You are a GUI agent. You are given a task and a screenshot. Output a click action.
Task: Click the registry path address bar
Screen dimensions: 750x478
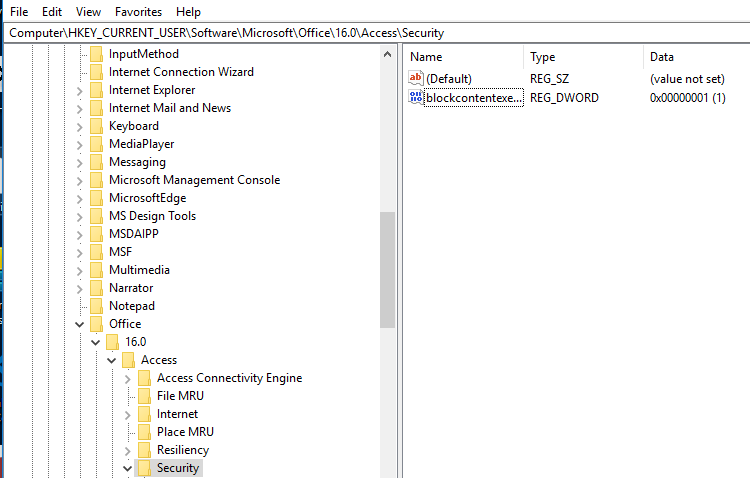(x=378, y=33)
